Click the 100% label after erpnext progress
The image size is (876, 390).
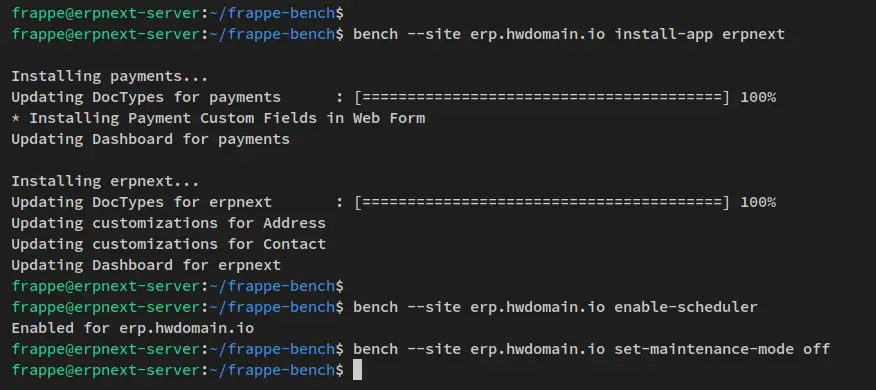pyautogui.click(x=758, y=202)
